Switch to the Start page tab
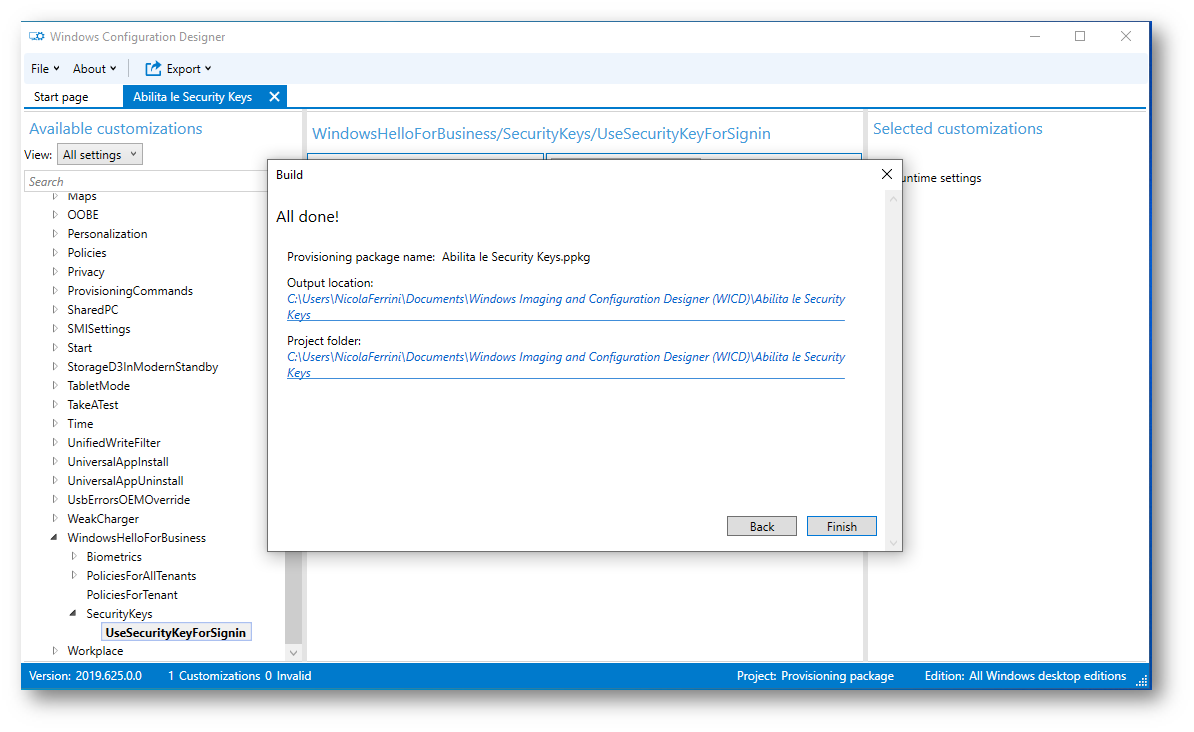The height and width of the screenshot is (732, 1194). pos(61,97)
